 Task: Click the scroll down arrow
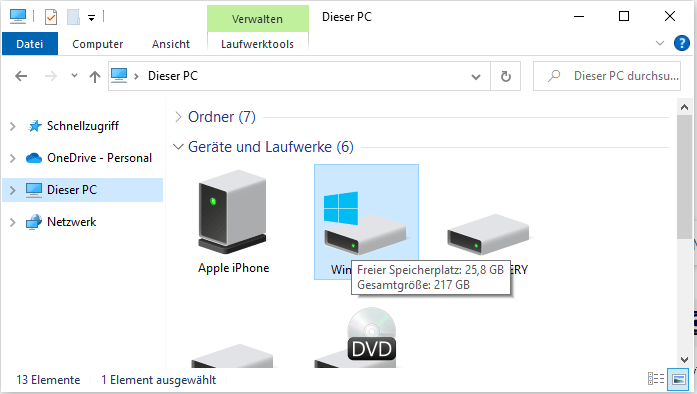click(684, 360)
